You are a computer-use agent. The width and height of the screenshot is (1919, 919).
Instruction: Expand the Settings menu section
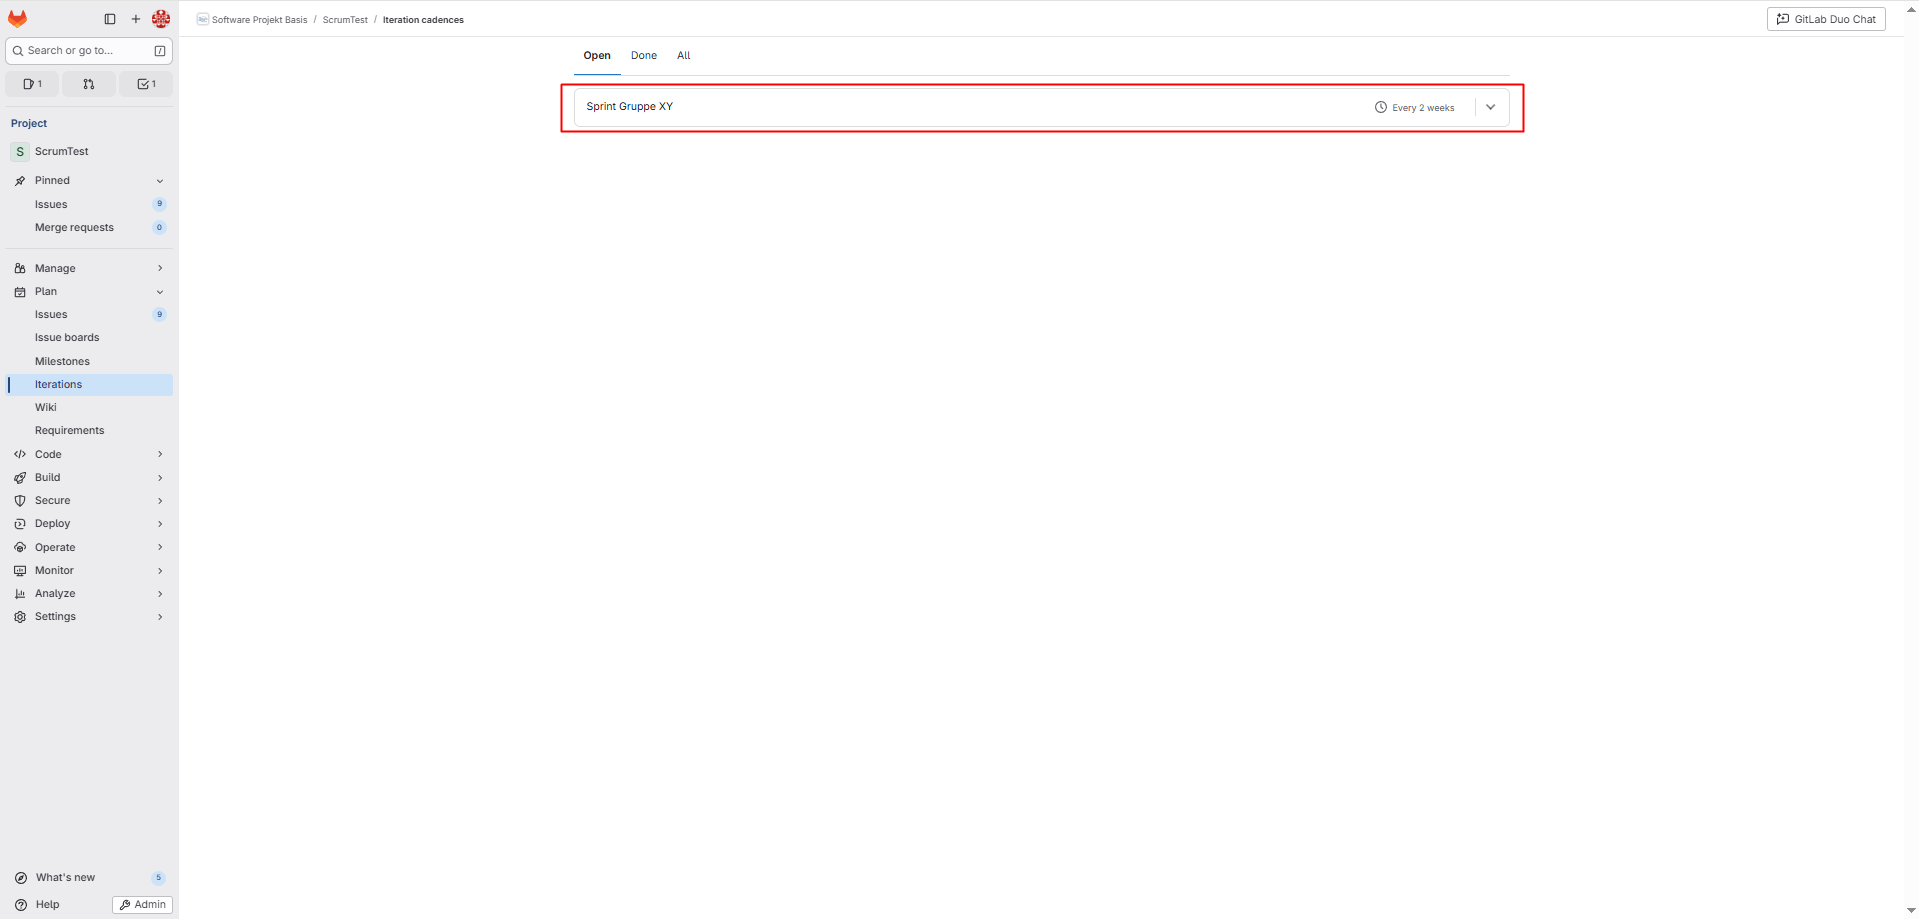point(160,617)
